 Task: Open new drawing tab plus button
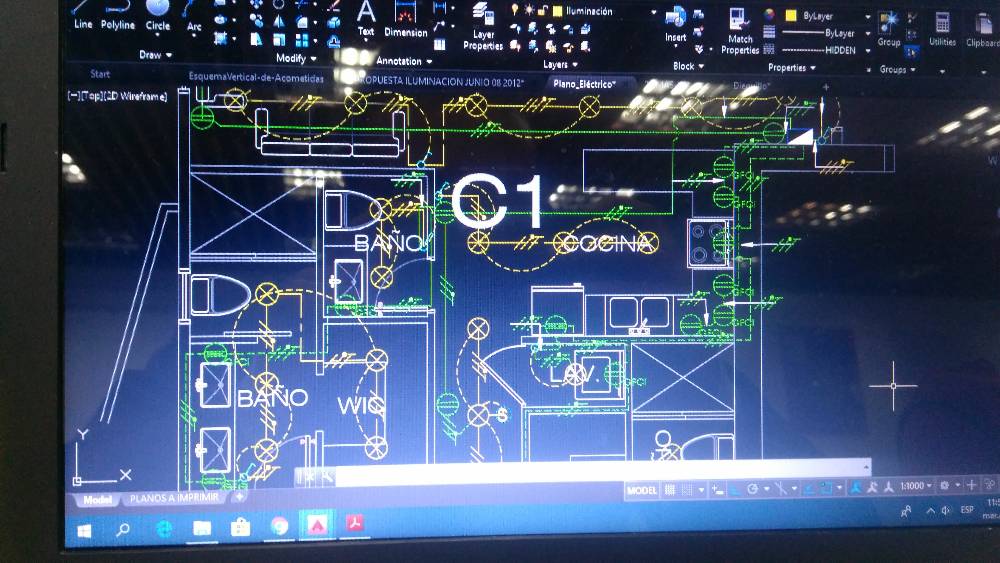click(x=825, y=87)
